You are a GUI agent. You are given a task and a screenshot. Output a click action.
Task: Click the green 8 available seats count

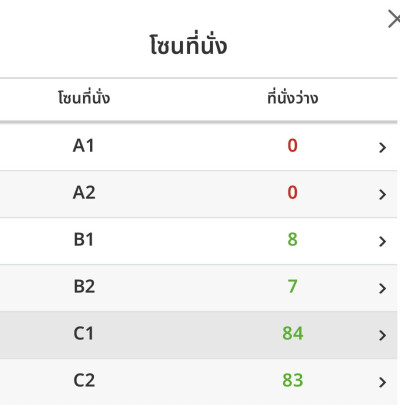tap(292, 240)
